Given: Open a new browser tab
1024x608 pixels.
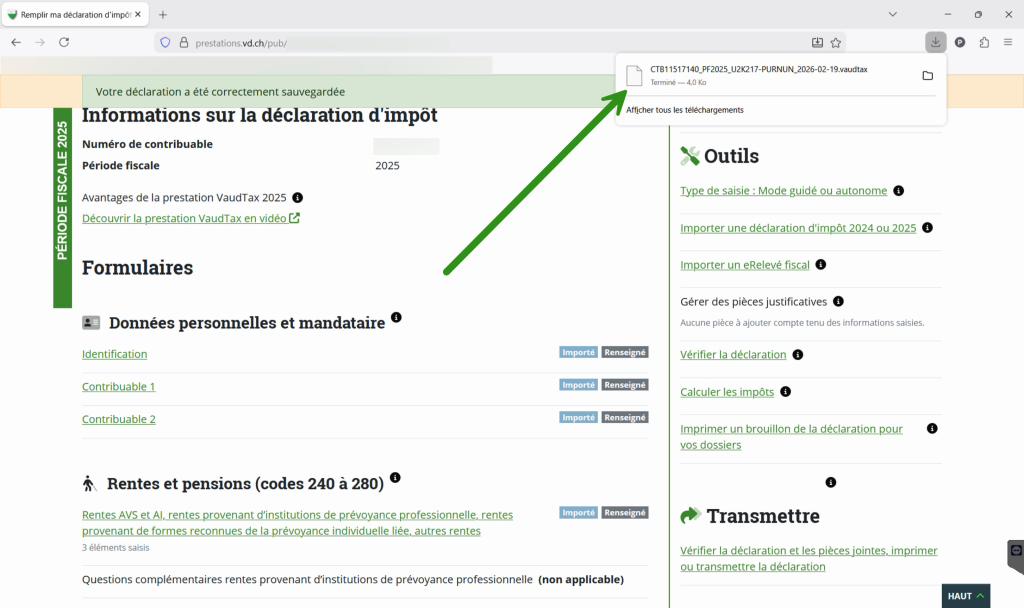Looking at the screenshot, I should click(x=163, y=14).
